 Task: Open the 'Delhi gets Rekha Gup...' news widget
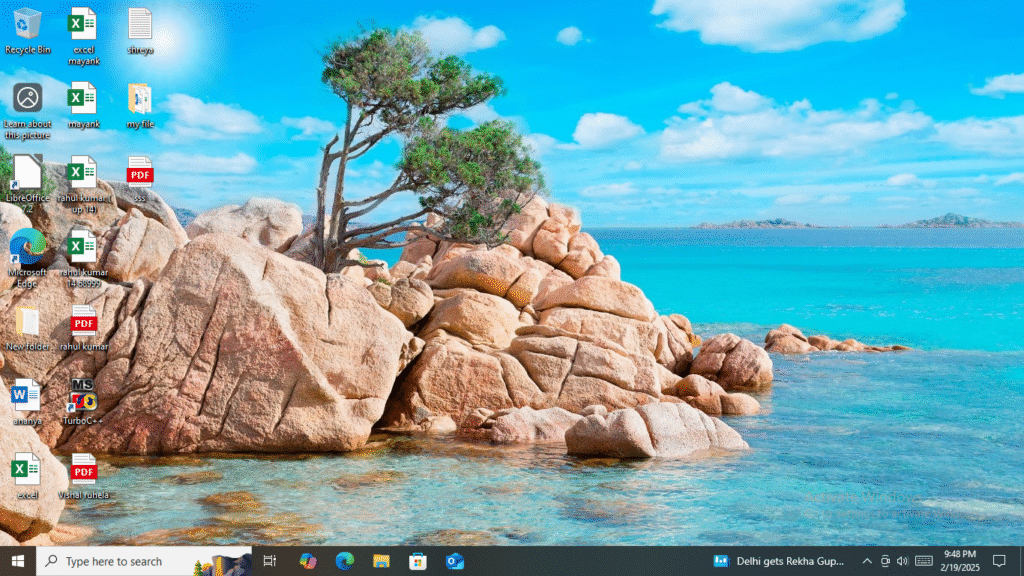(780, 561)
